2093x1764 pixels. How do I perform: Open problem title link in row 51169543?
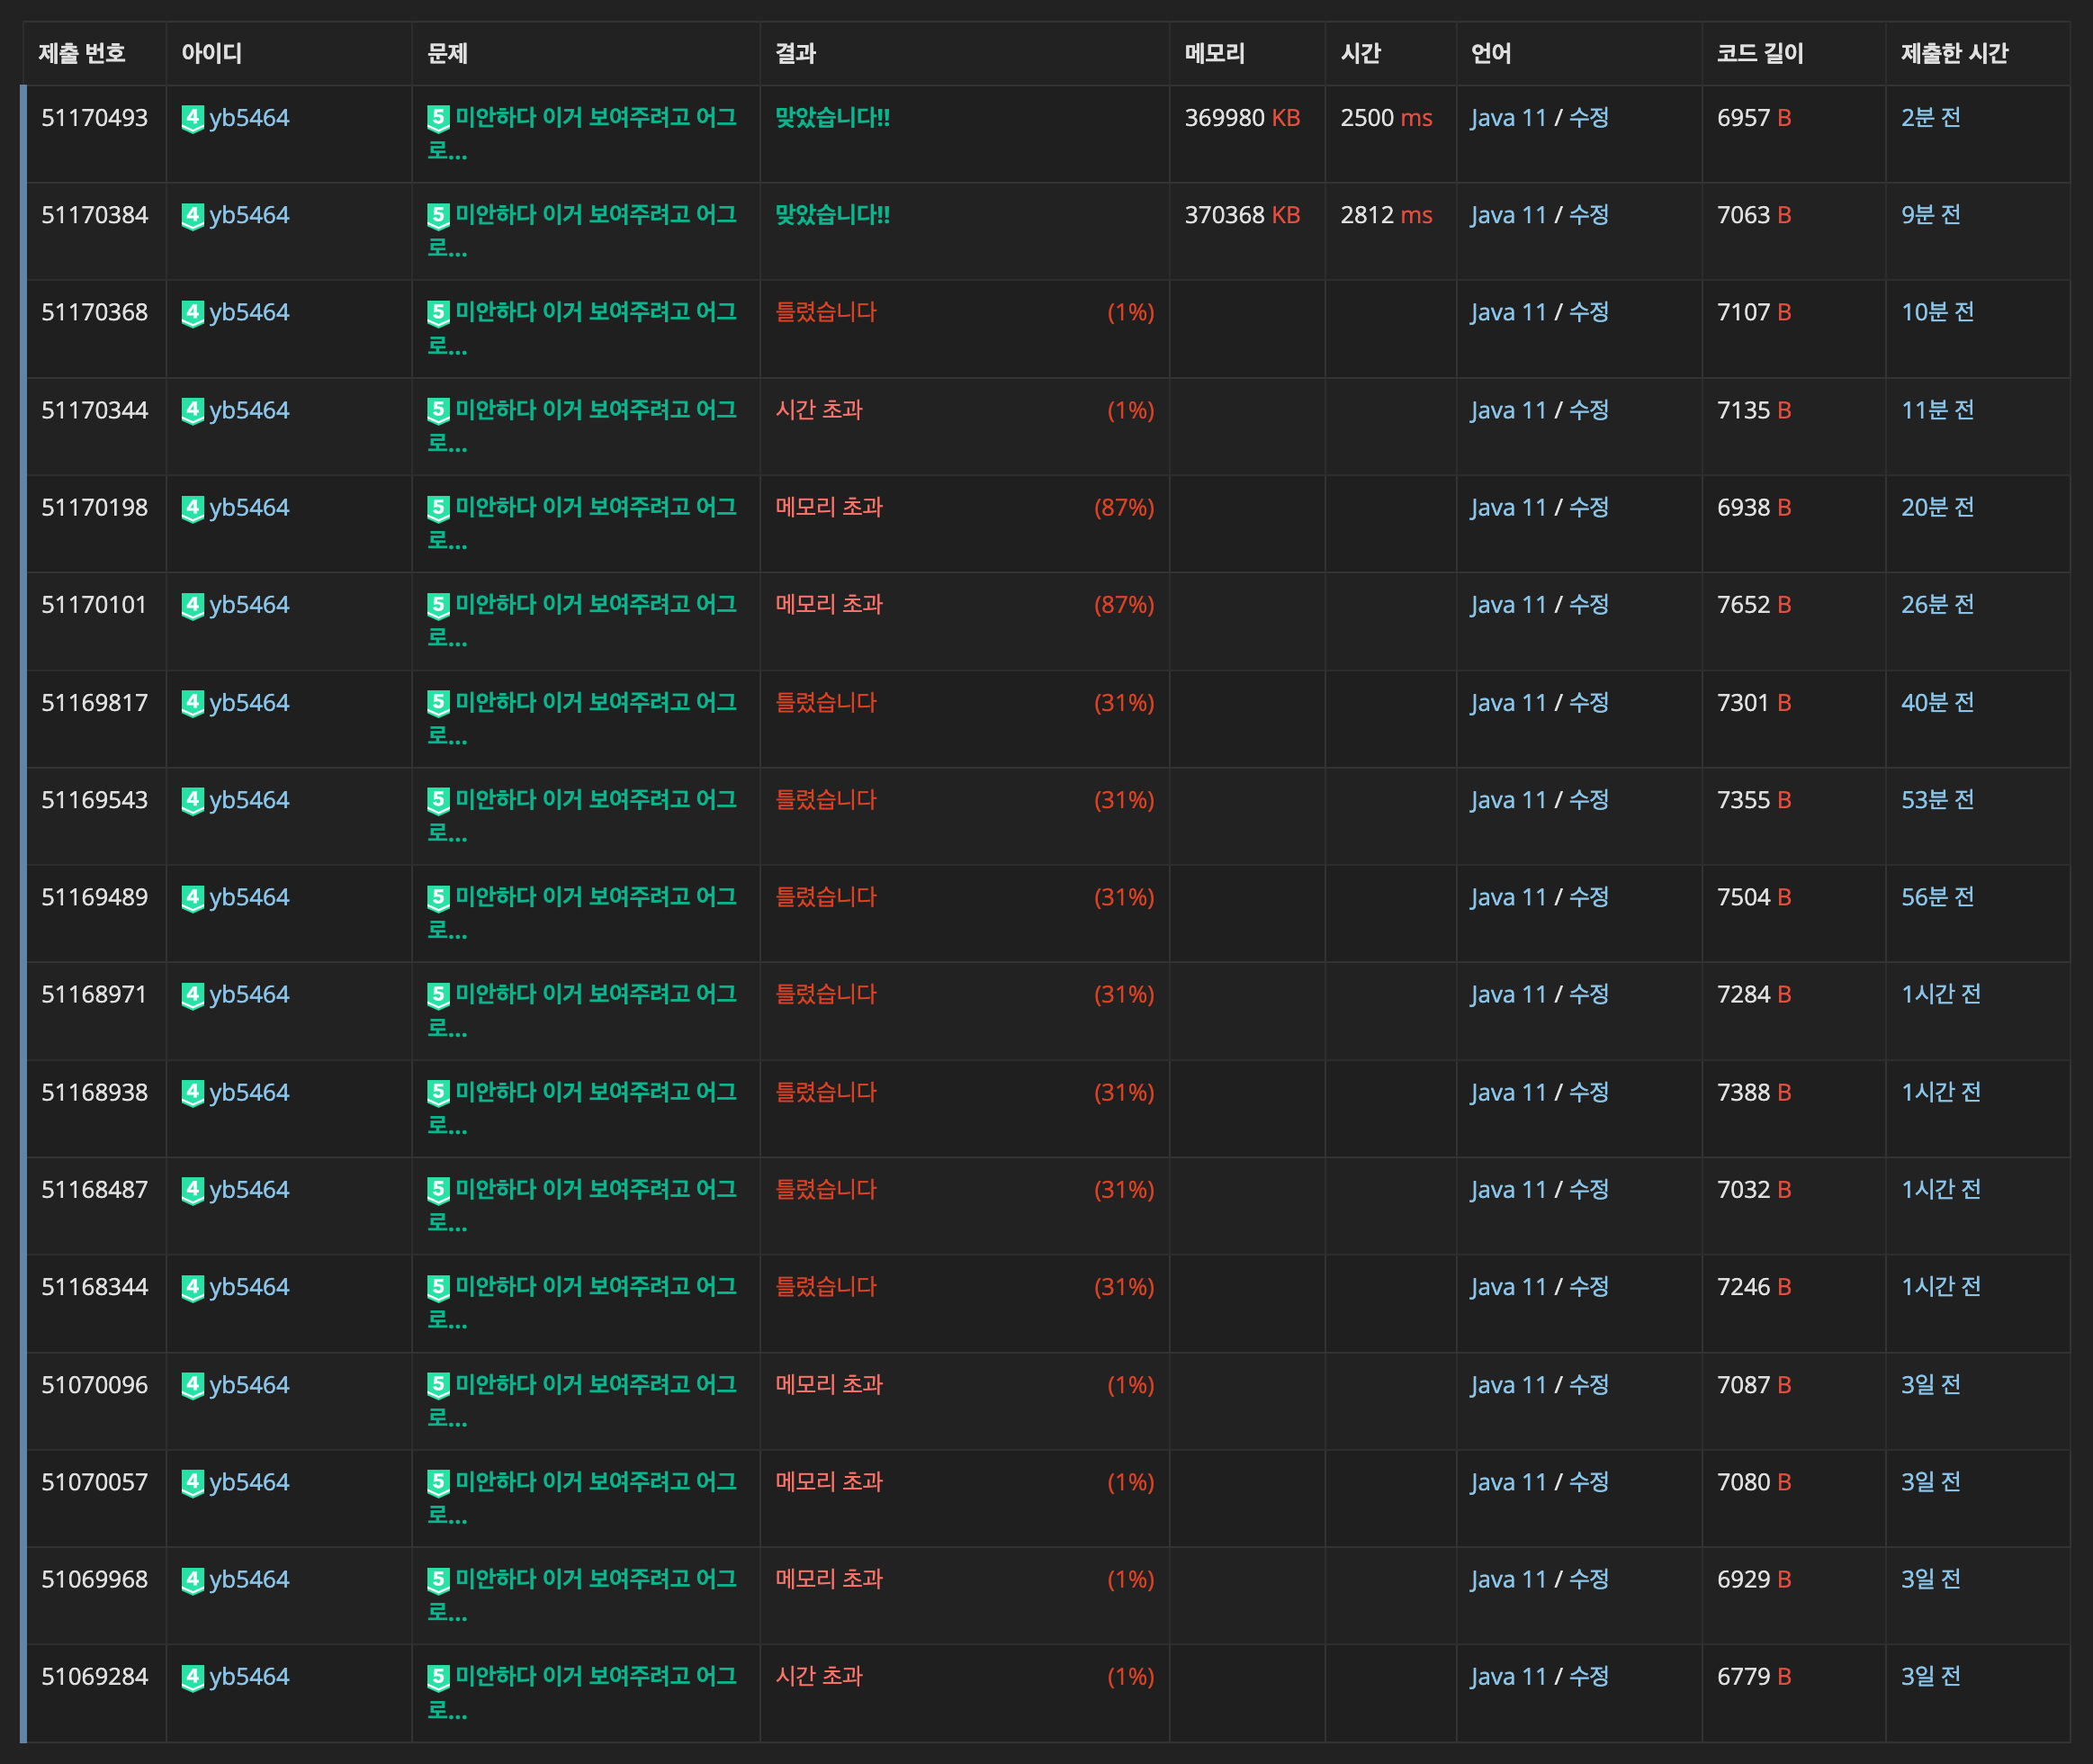tap(595, 800)
